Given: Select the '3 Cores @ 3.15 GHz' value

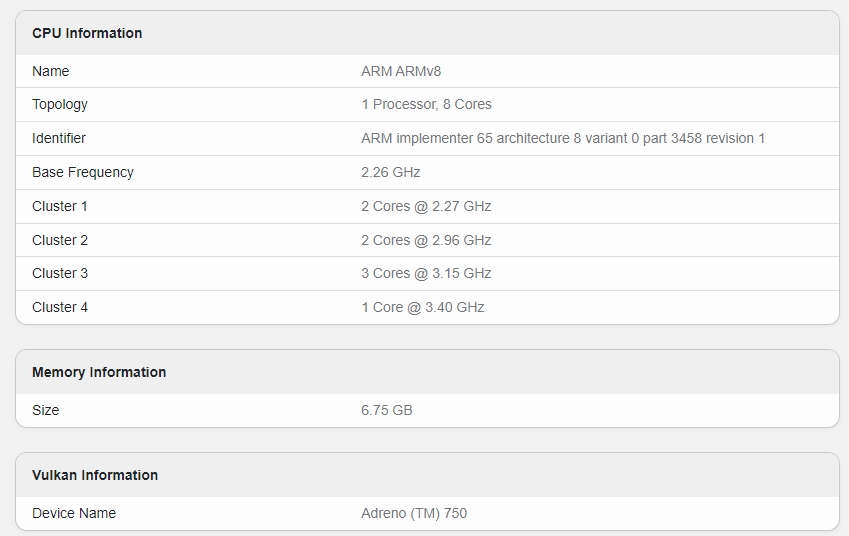Looking at the screenshot, I should (x=426, y=273).
